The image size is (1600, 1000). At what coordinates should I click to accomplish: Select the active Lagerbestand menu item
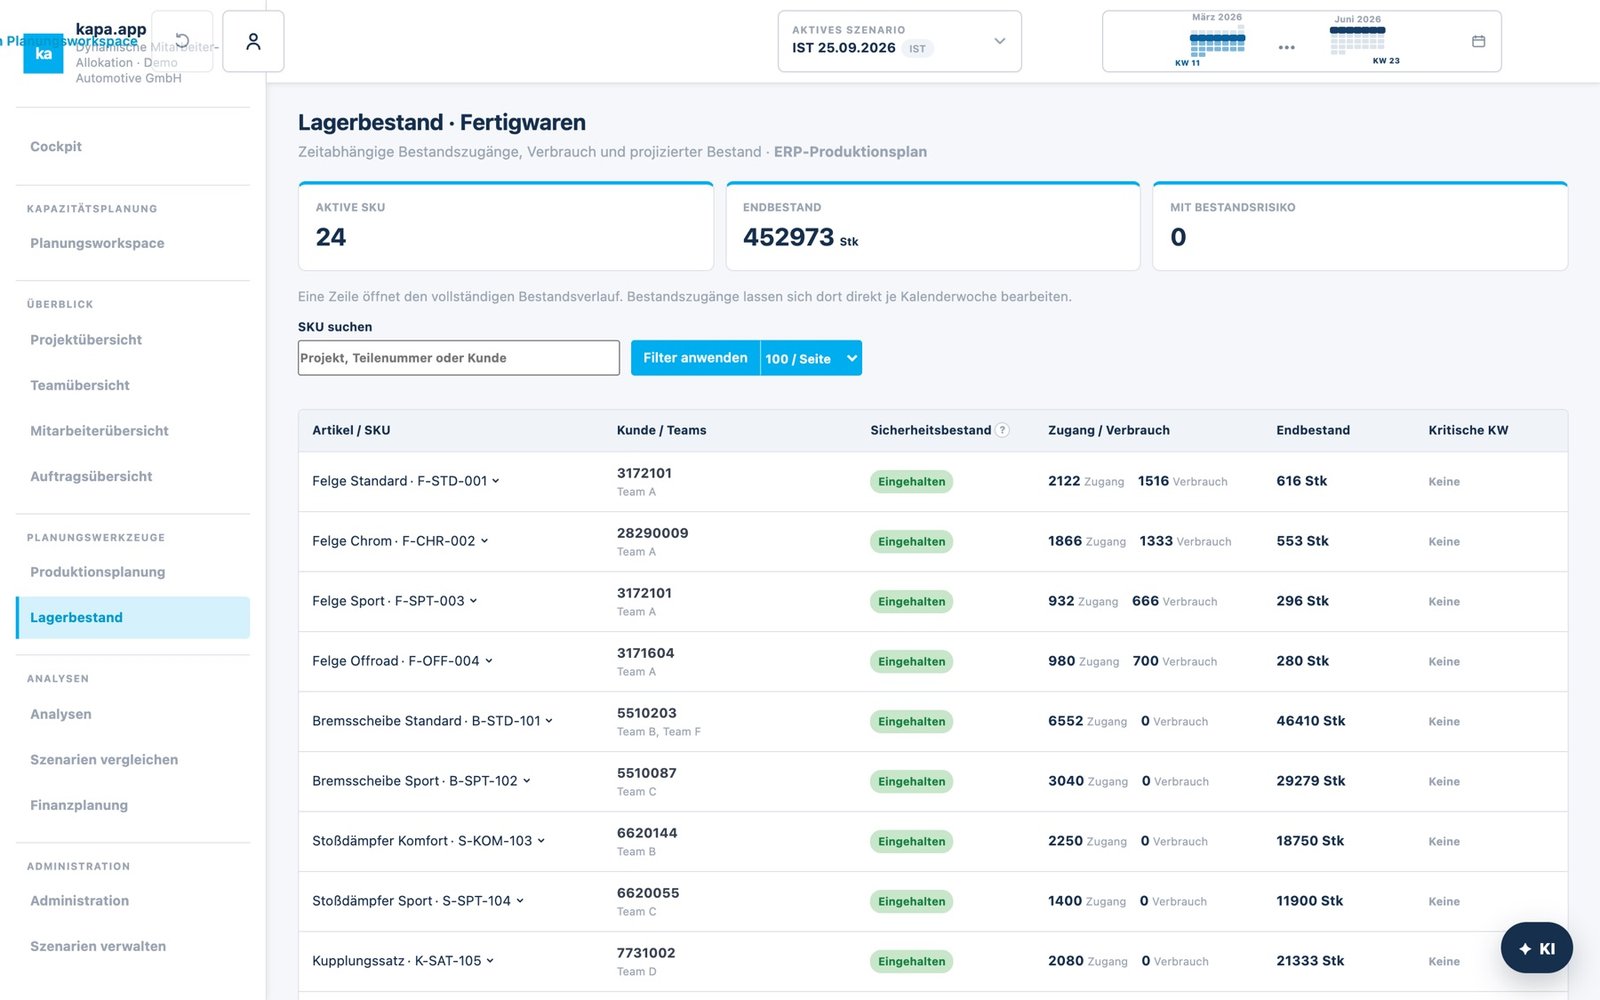[x=133, y=618]
